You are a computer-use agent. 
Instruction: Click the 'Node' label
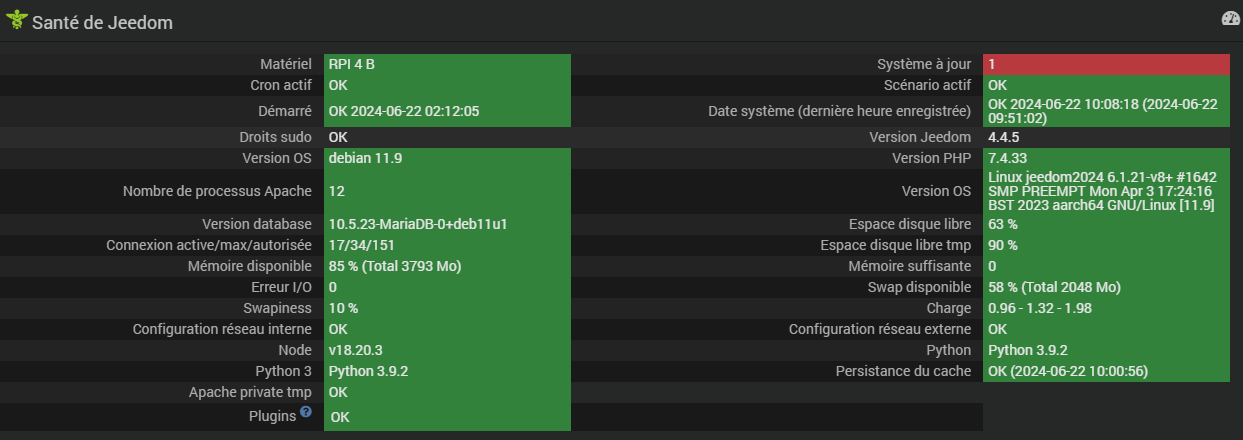(295, 350)
